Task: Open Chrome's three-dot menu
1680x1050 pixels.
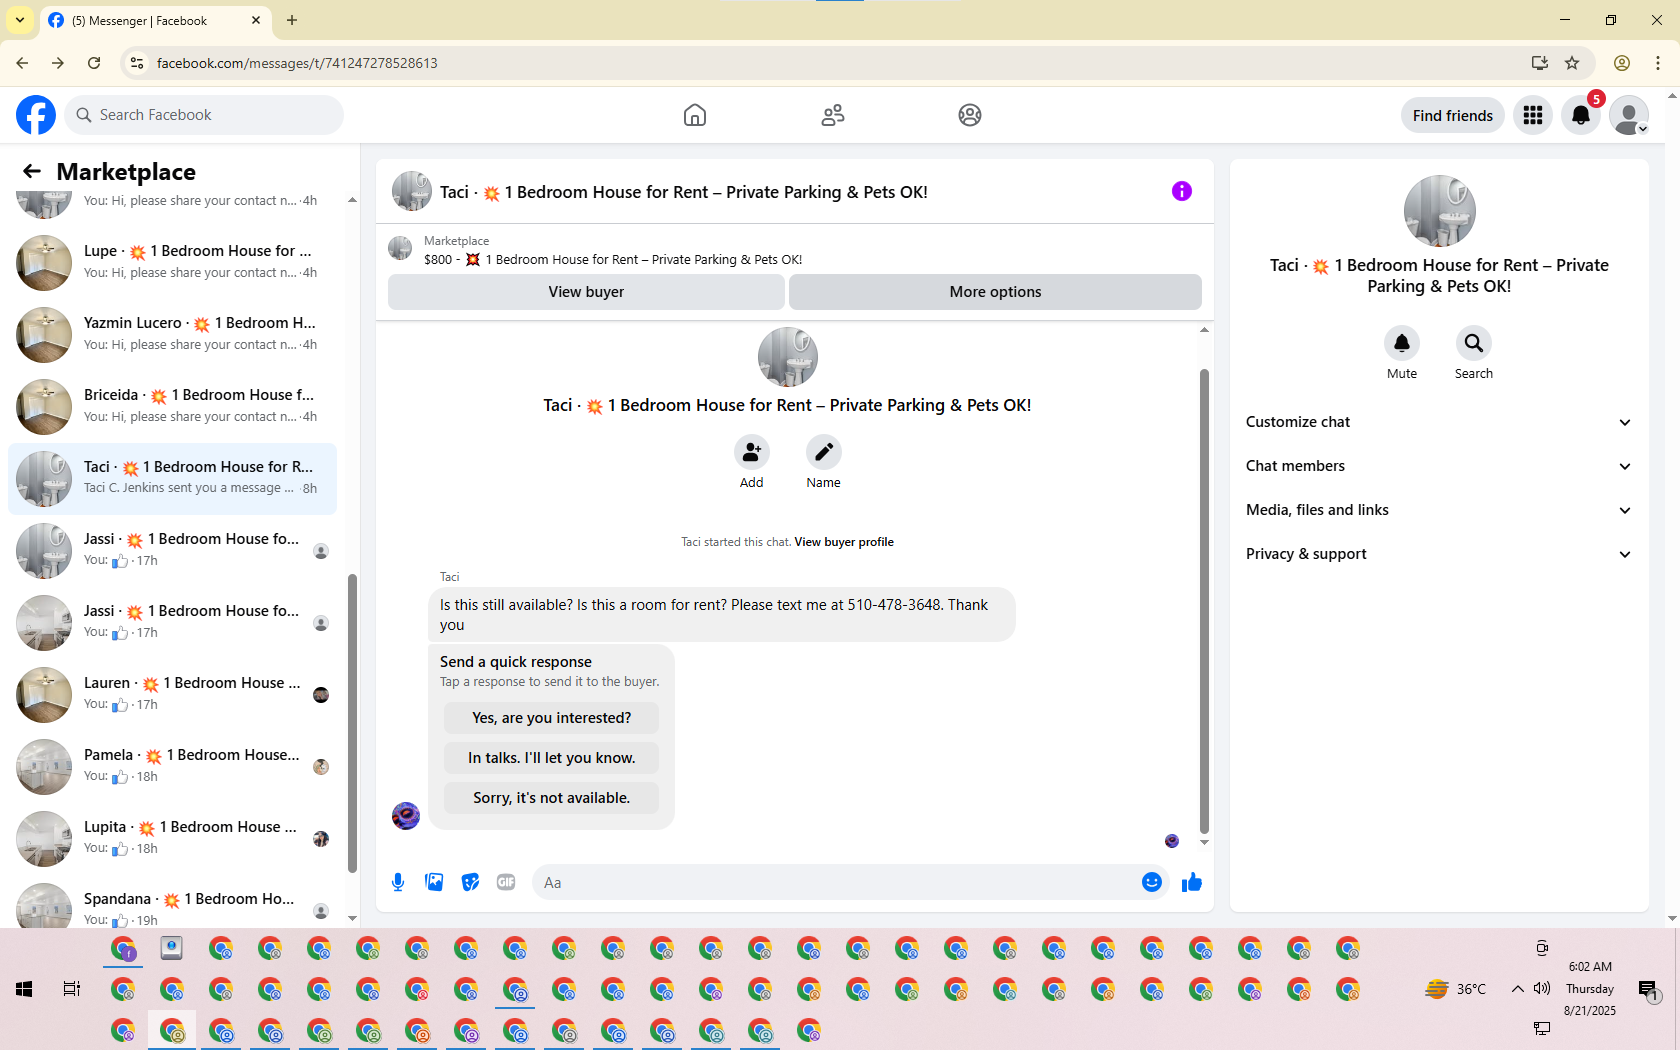Action: pos(1658,63)
